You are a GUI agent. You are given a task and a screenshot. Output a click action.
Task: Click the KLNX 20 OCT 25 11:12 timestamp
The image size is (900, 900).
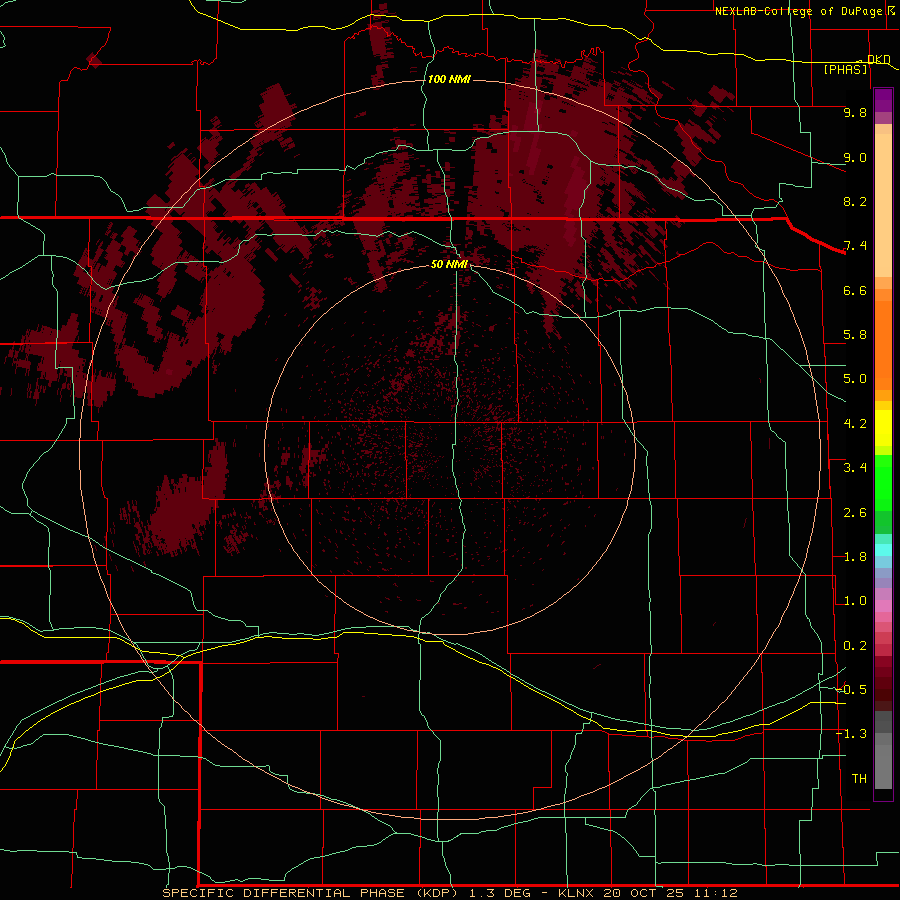[x=648, y=893]
